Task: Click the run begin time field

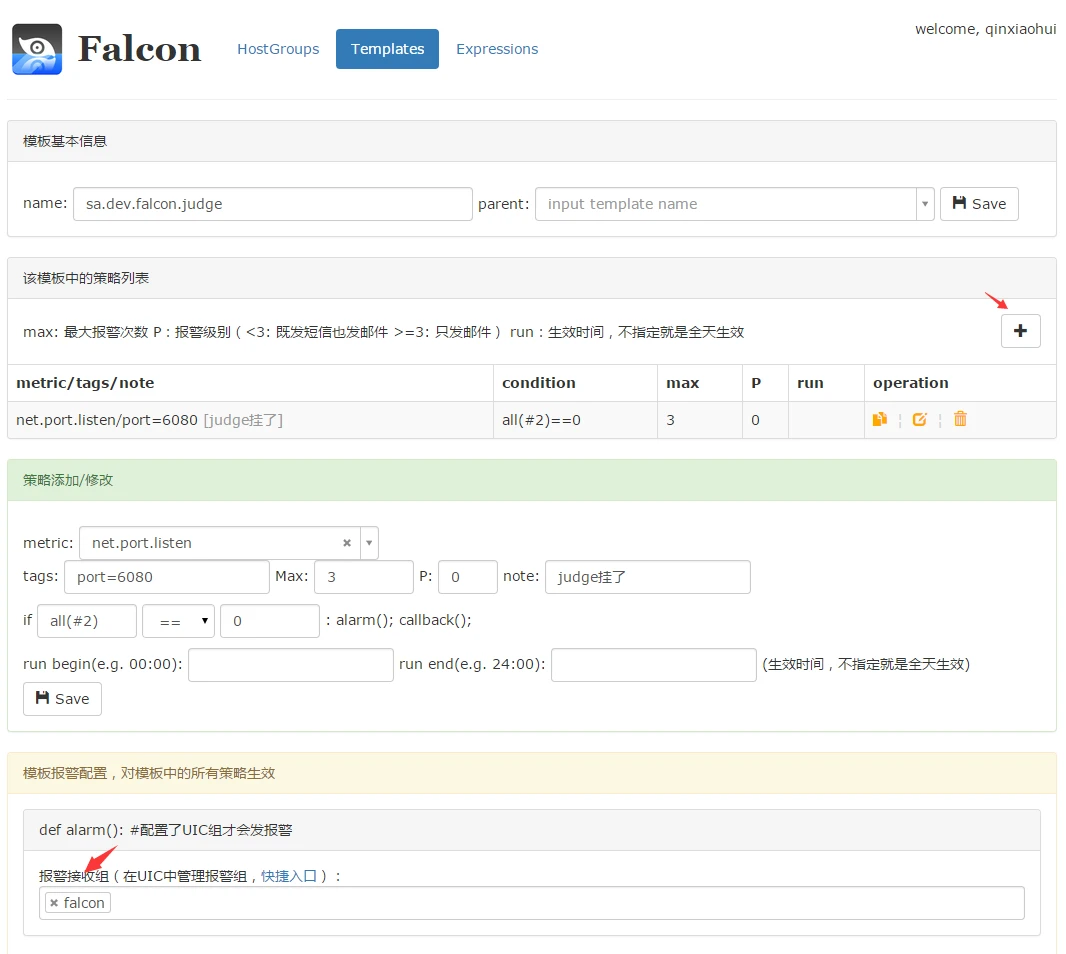Action: pyautogui.click(x=291, y=664)
